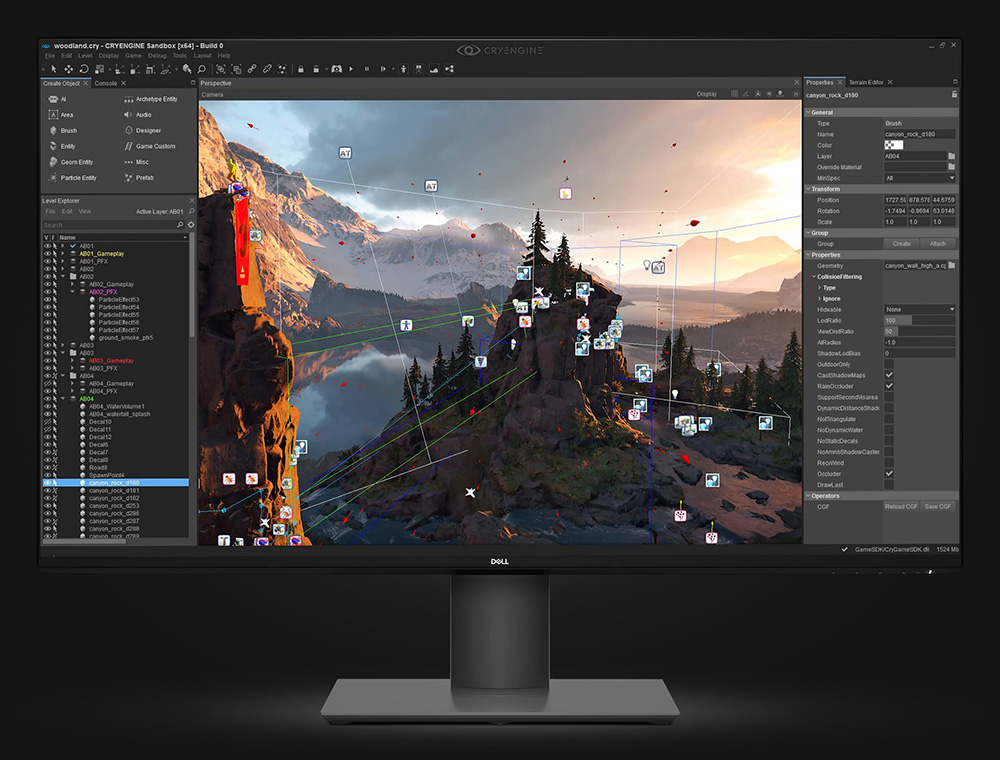The image size is (1000, 760).
Task: Switch to the Terrain Editor tab
Action: tap(865, 82)
